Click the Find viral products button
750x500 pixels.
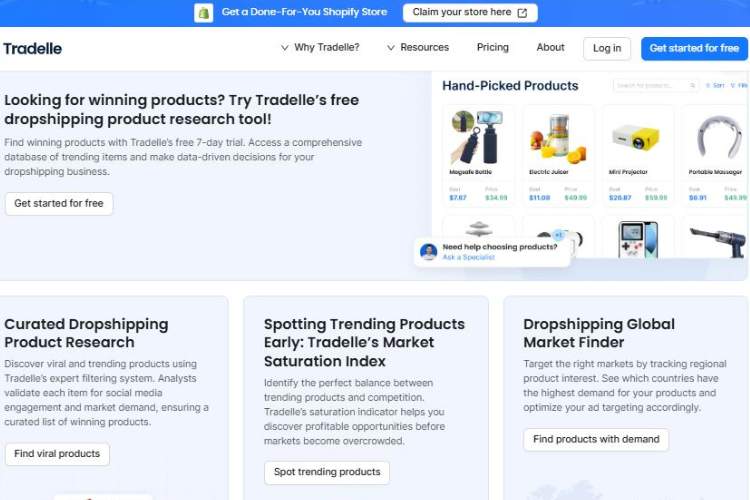tap(57, 454)
